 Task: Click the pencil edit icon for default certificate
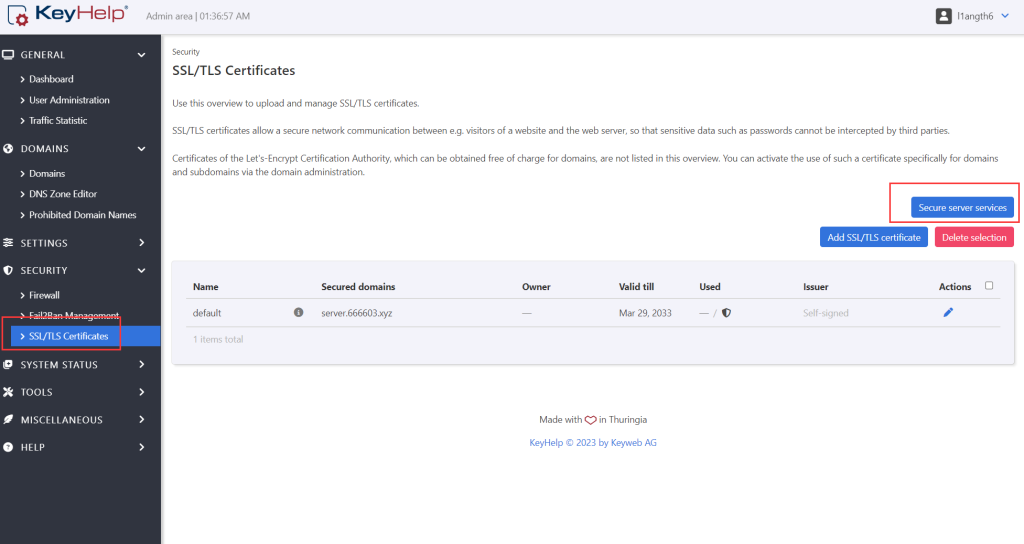[x=948, y=313]
